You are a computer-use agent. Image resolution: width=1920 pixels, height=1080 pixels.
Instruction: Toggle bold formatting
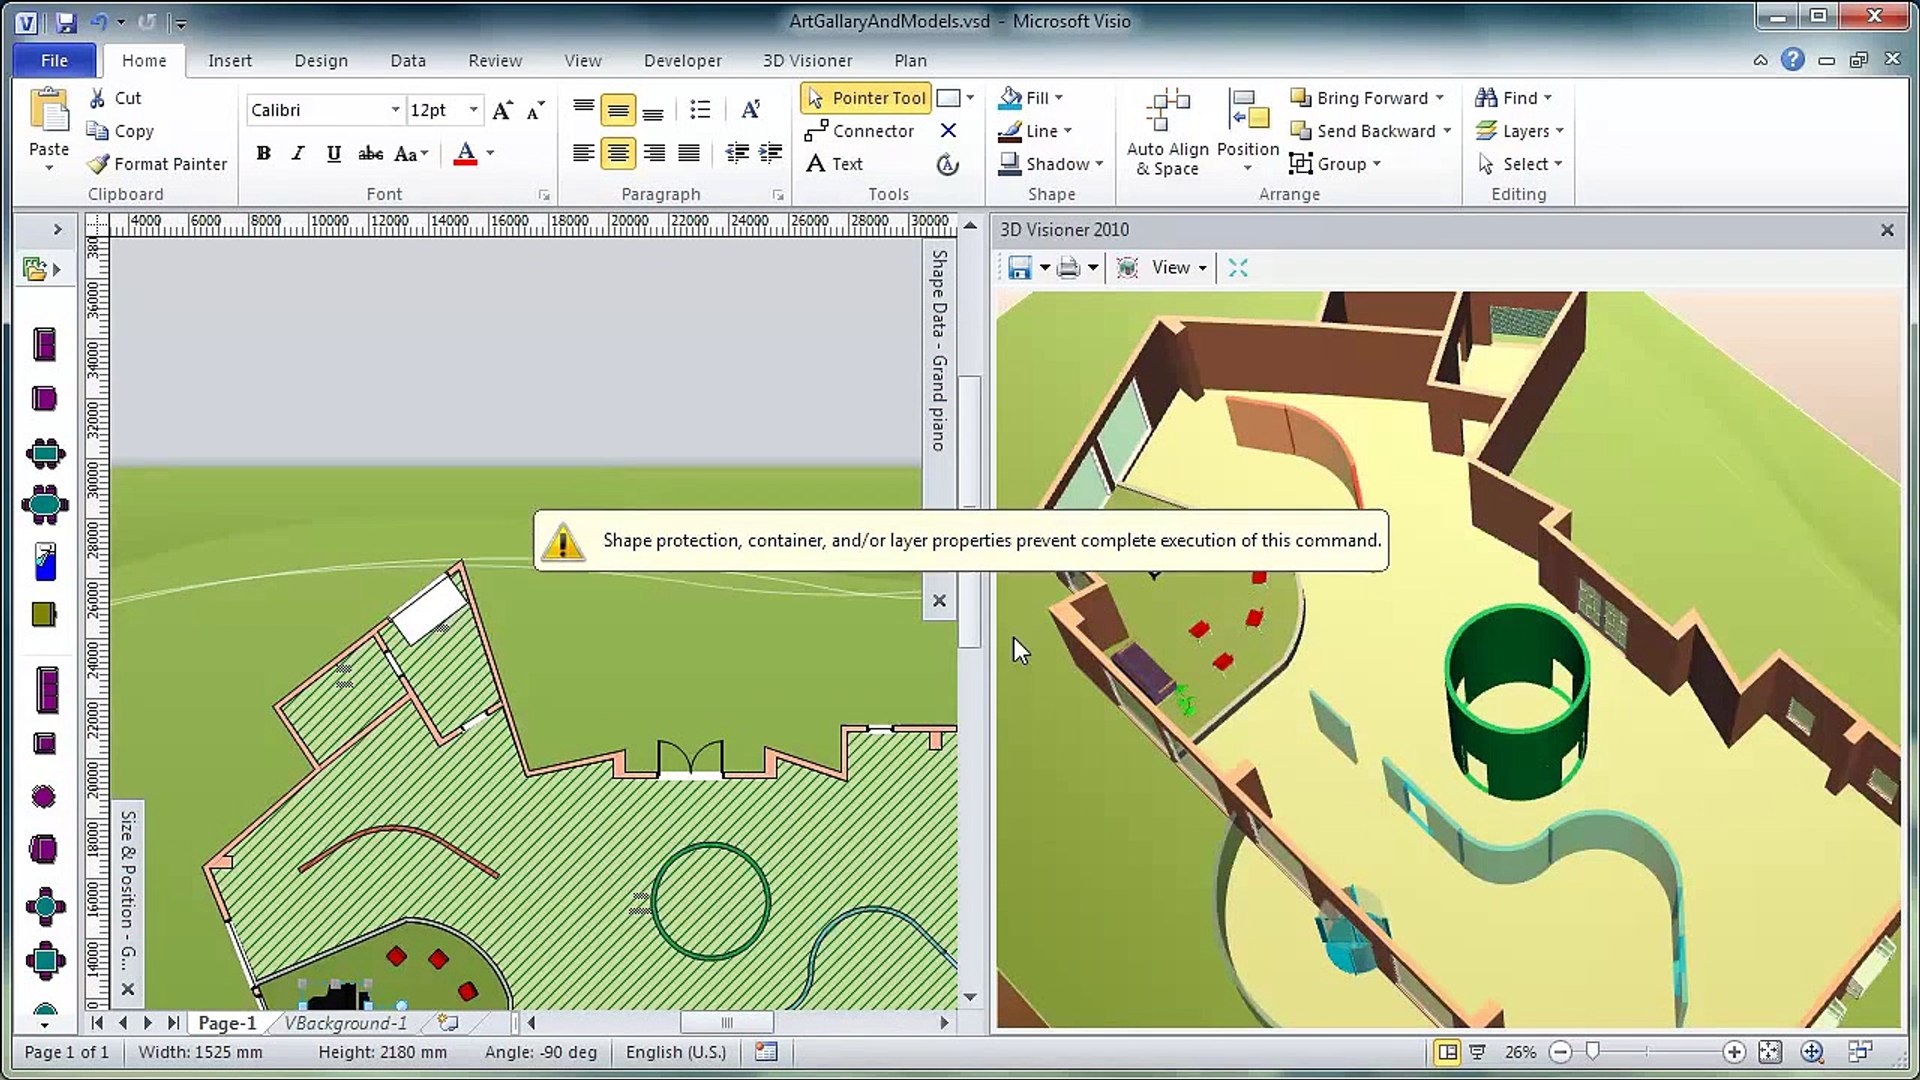click(263, 153)
